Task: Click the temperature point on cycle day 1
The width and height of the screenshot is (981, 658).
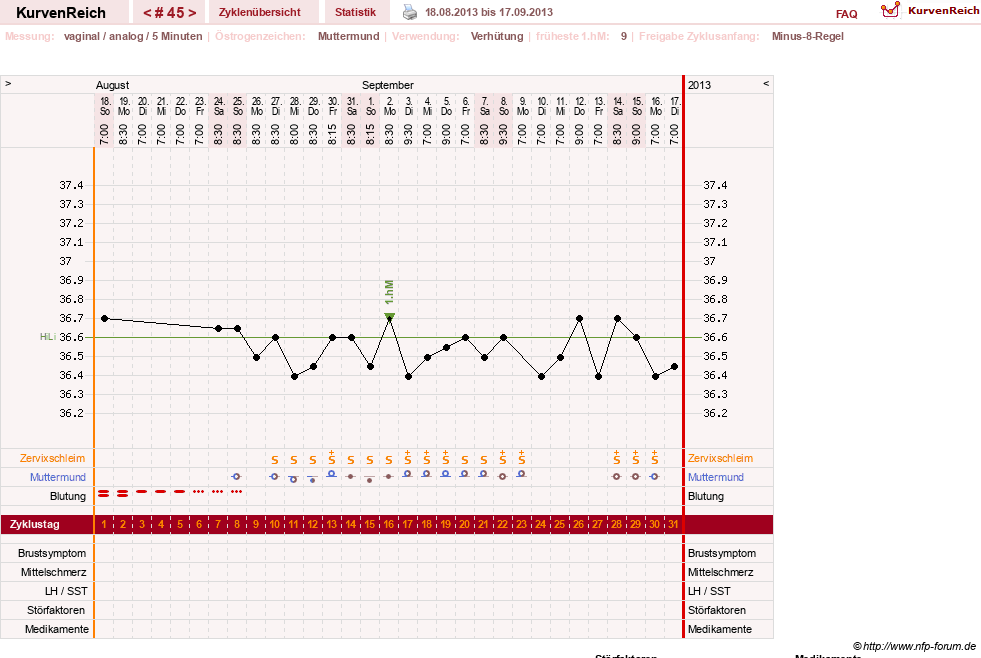Action: (104, 318)
